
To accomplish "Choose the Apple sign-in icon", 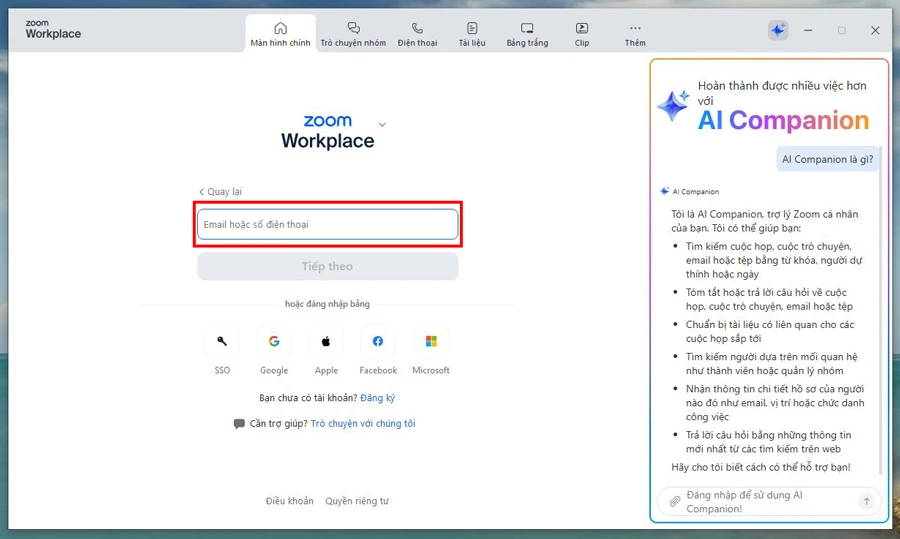I will click(326, 342).
